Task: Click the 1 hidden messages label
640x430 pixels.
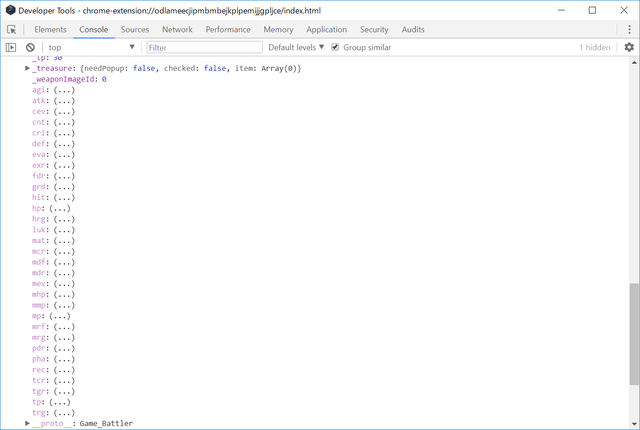Action: (595, 47)
